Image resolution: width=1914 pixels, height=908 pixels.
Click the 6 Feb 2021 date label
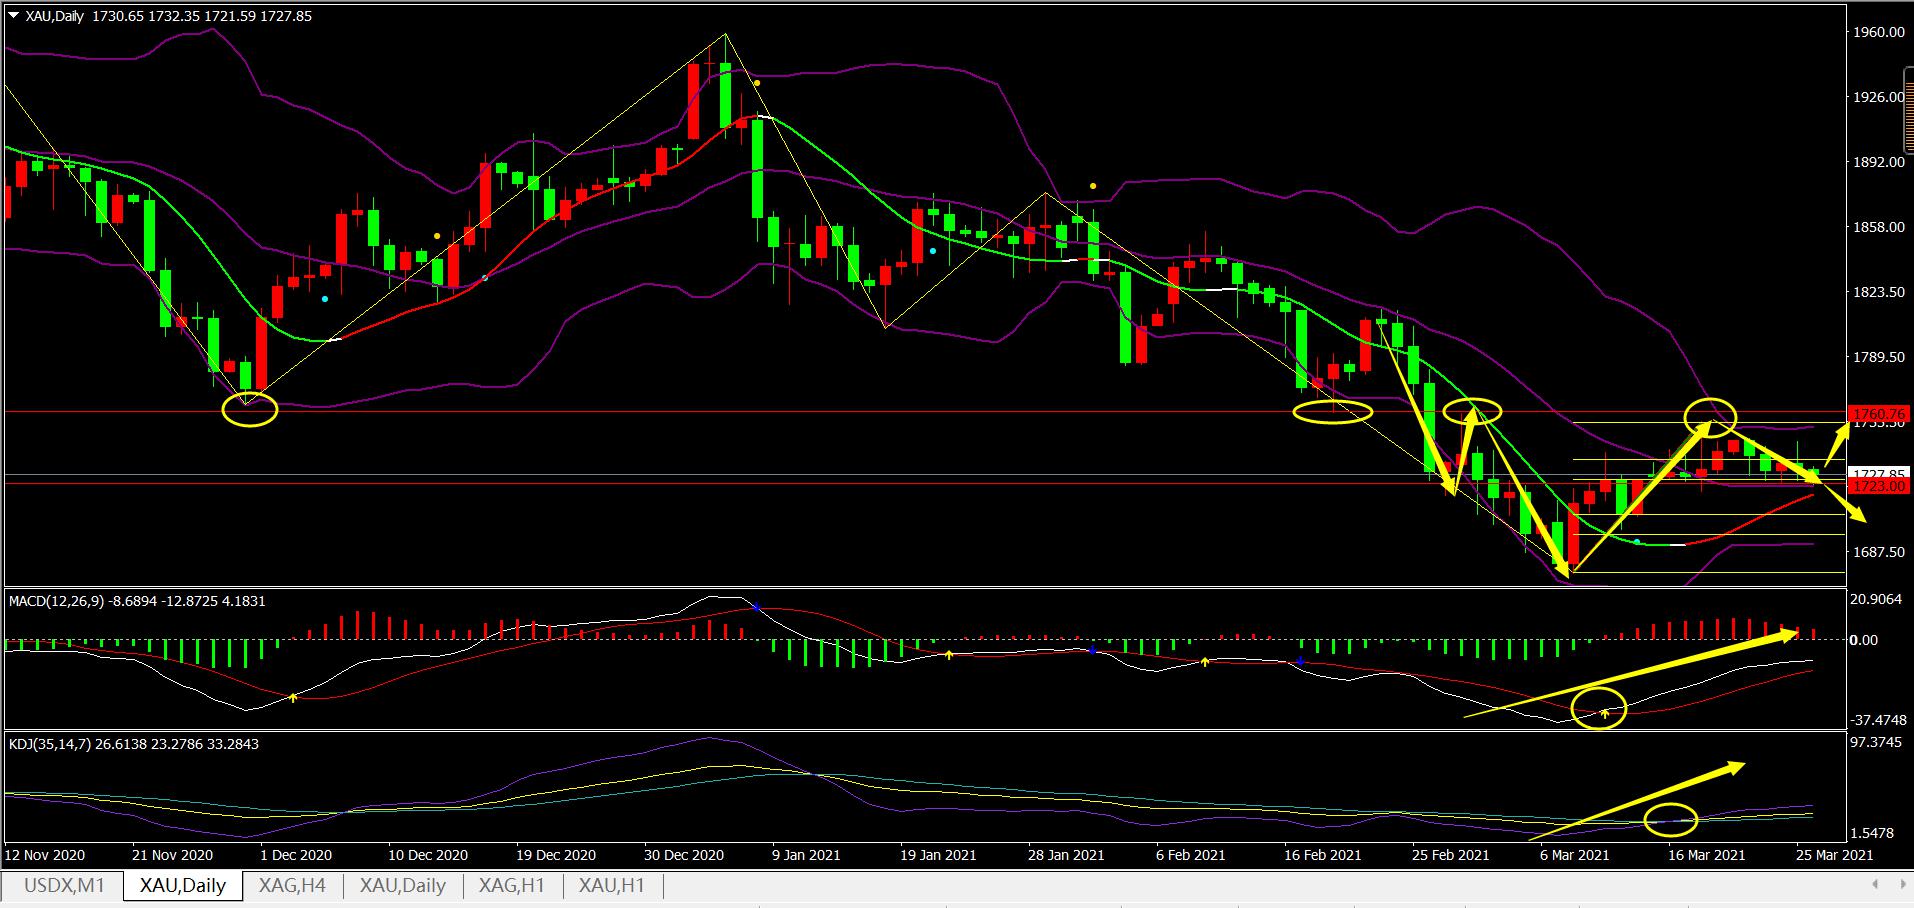tap(1190, 856)
